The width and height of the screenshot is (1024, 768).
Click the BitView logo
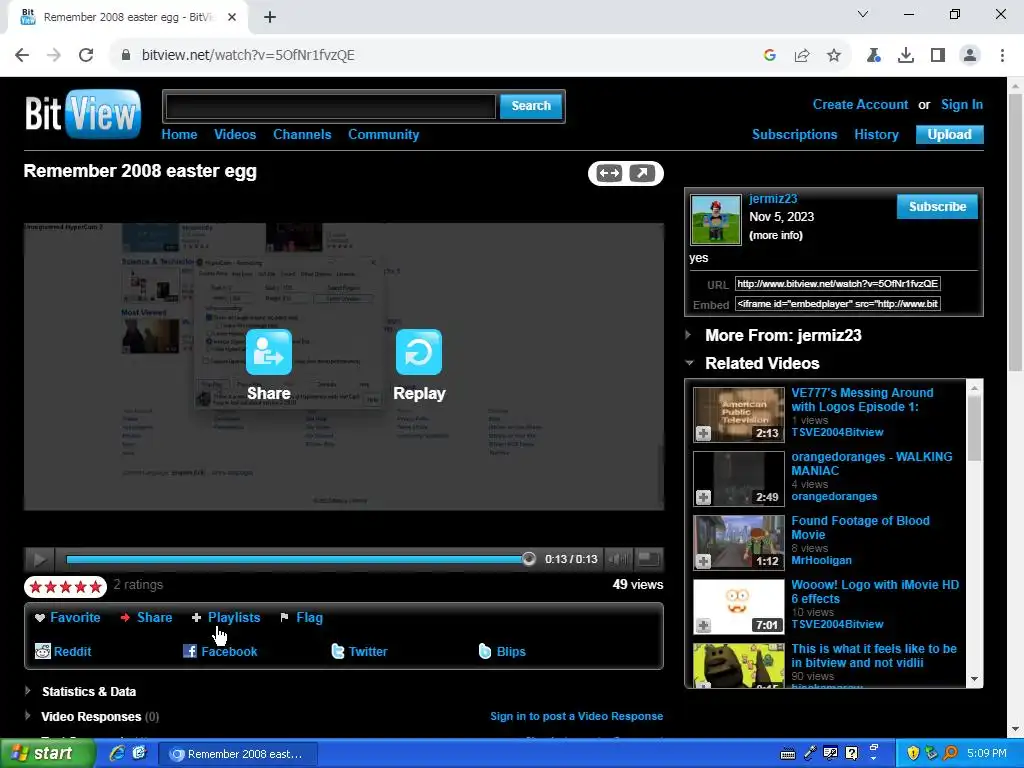pyautogui.click(x=83, y=114)
